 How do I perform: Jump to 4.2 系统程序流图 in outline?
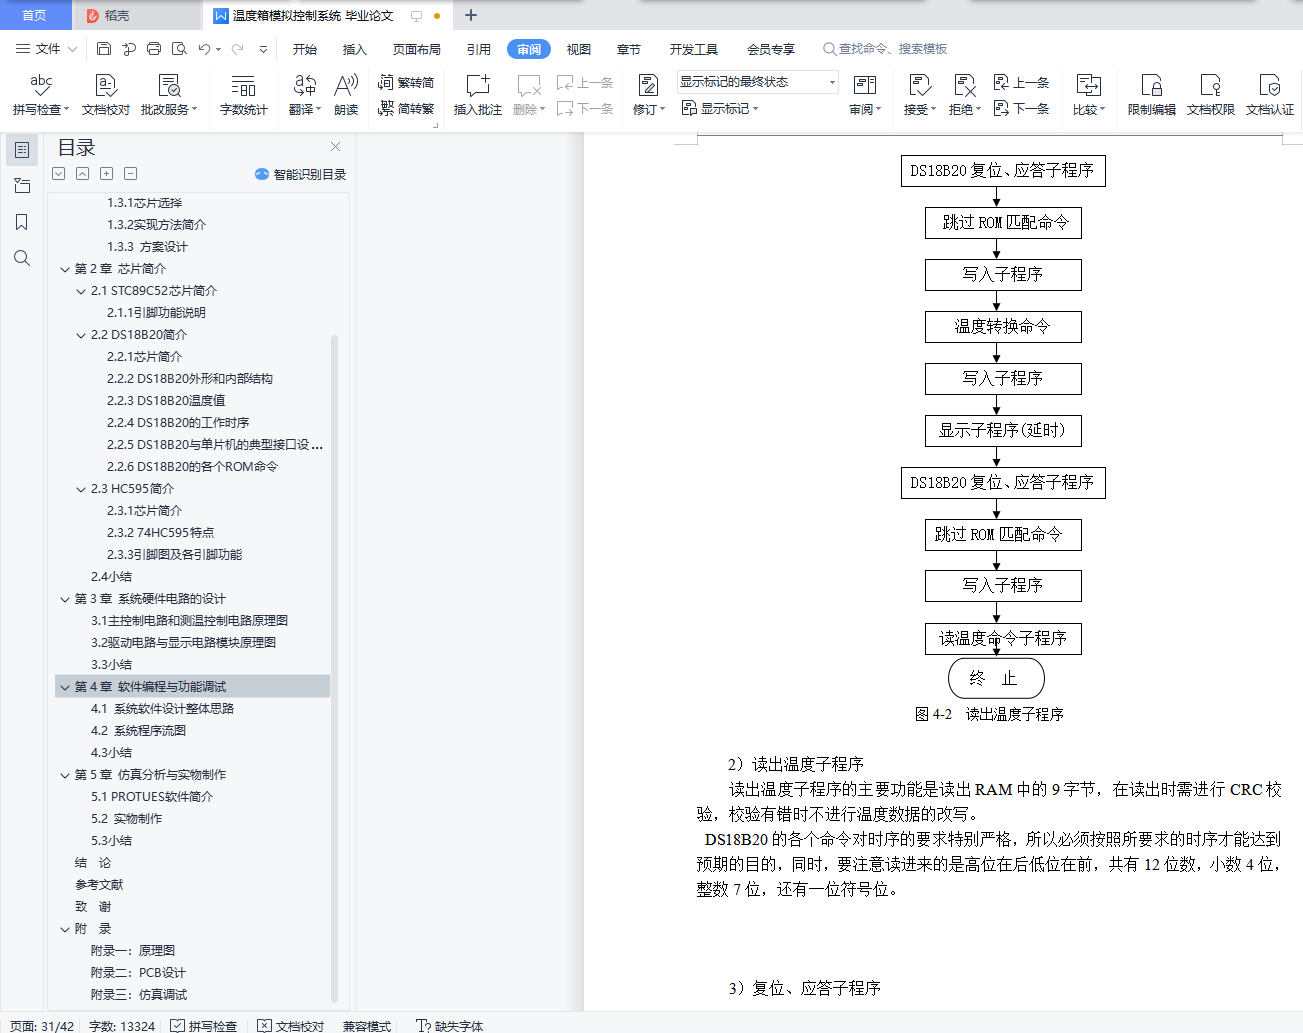click(x=138, y=731)
